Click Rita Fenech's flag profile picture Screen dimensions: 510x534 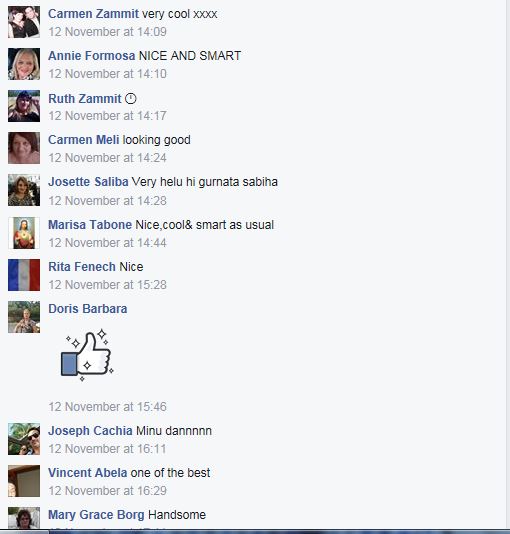tap(24, 275)
